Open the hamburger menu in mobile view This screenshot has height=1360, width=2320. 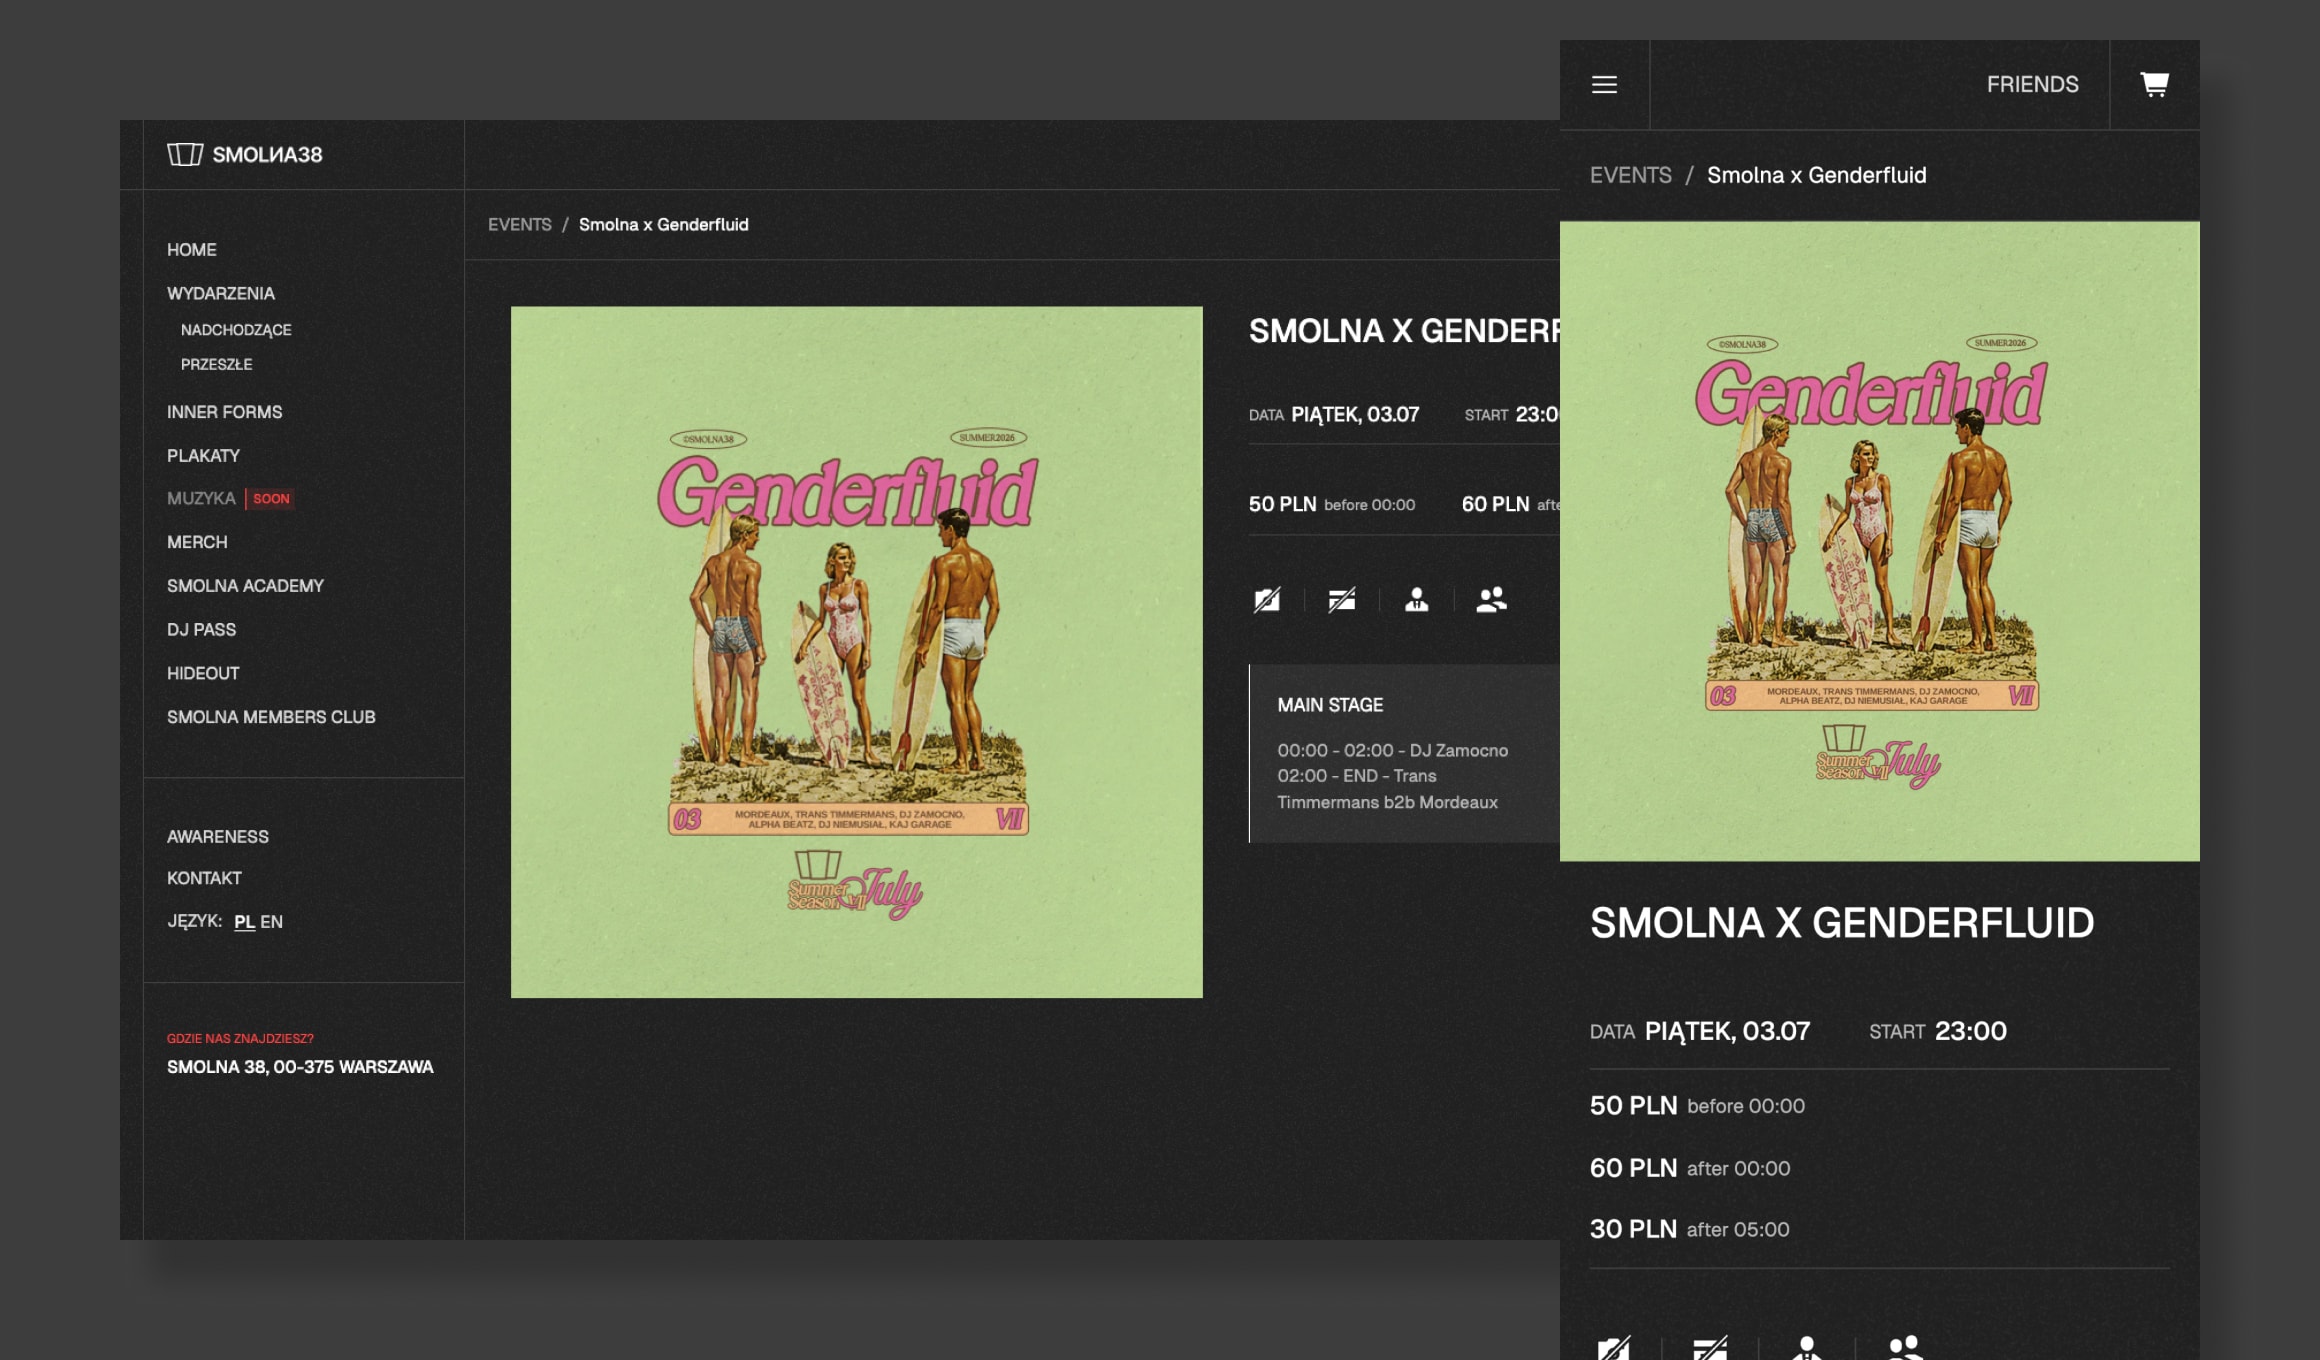1604,85
